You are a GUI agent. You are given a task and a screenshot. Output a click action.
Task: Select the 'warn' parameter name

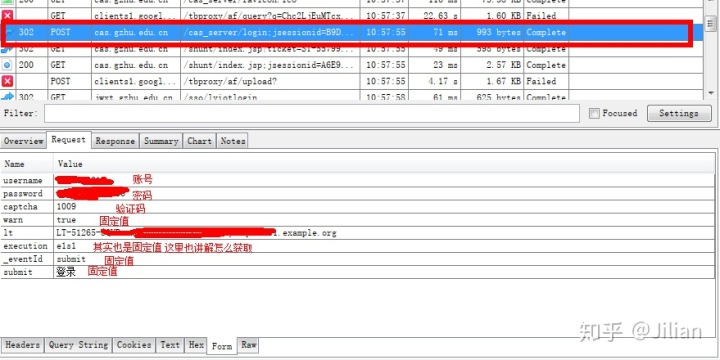(x=13, y=220)
